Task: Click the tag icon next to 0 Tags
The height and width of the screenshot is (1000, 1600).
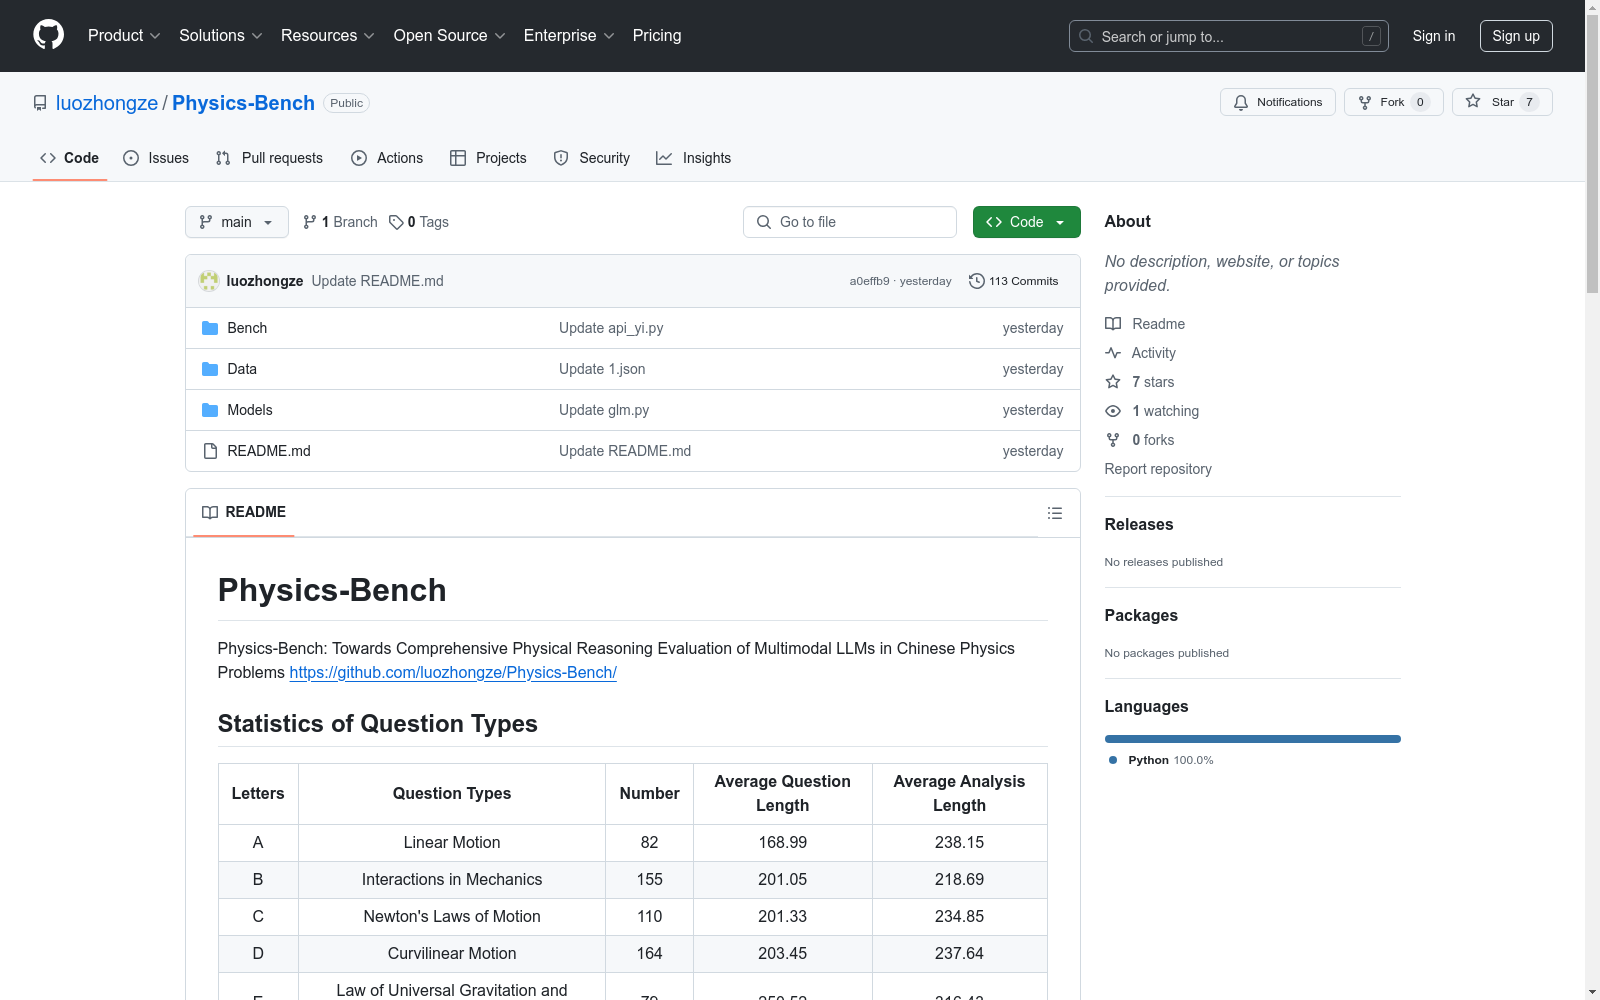Action: pos(396,222)
